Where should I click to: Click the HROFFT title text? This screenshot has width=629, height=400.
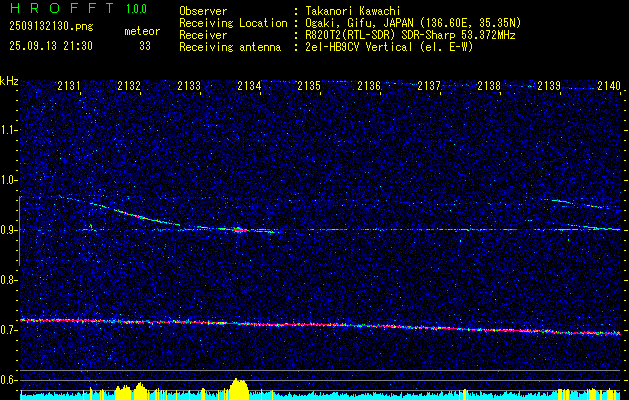pyautogui.click(x=62, y=8)
